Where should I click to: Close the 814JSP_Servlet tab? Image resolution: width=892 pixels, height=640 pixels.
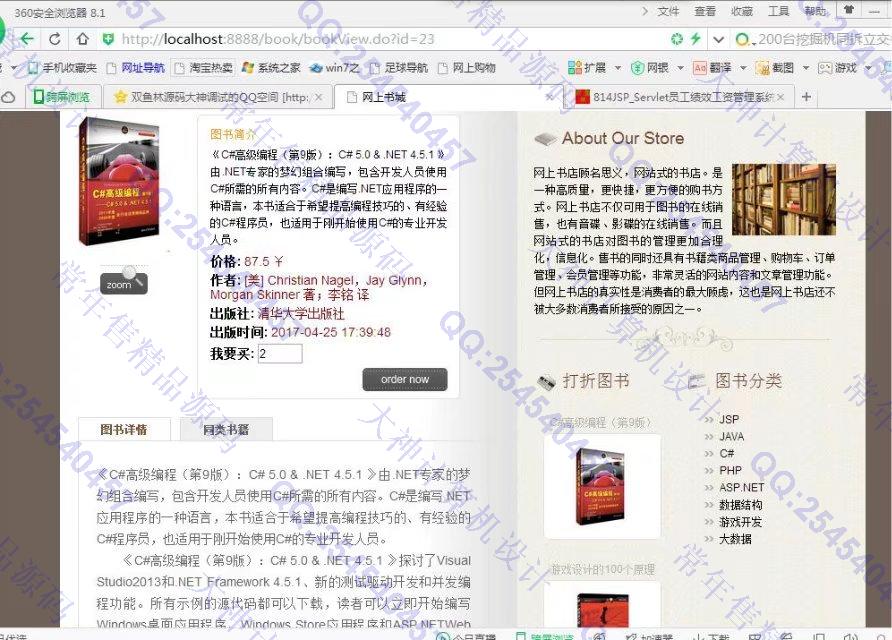(780, 97)
